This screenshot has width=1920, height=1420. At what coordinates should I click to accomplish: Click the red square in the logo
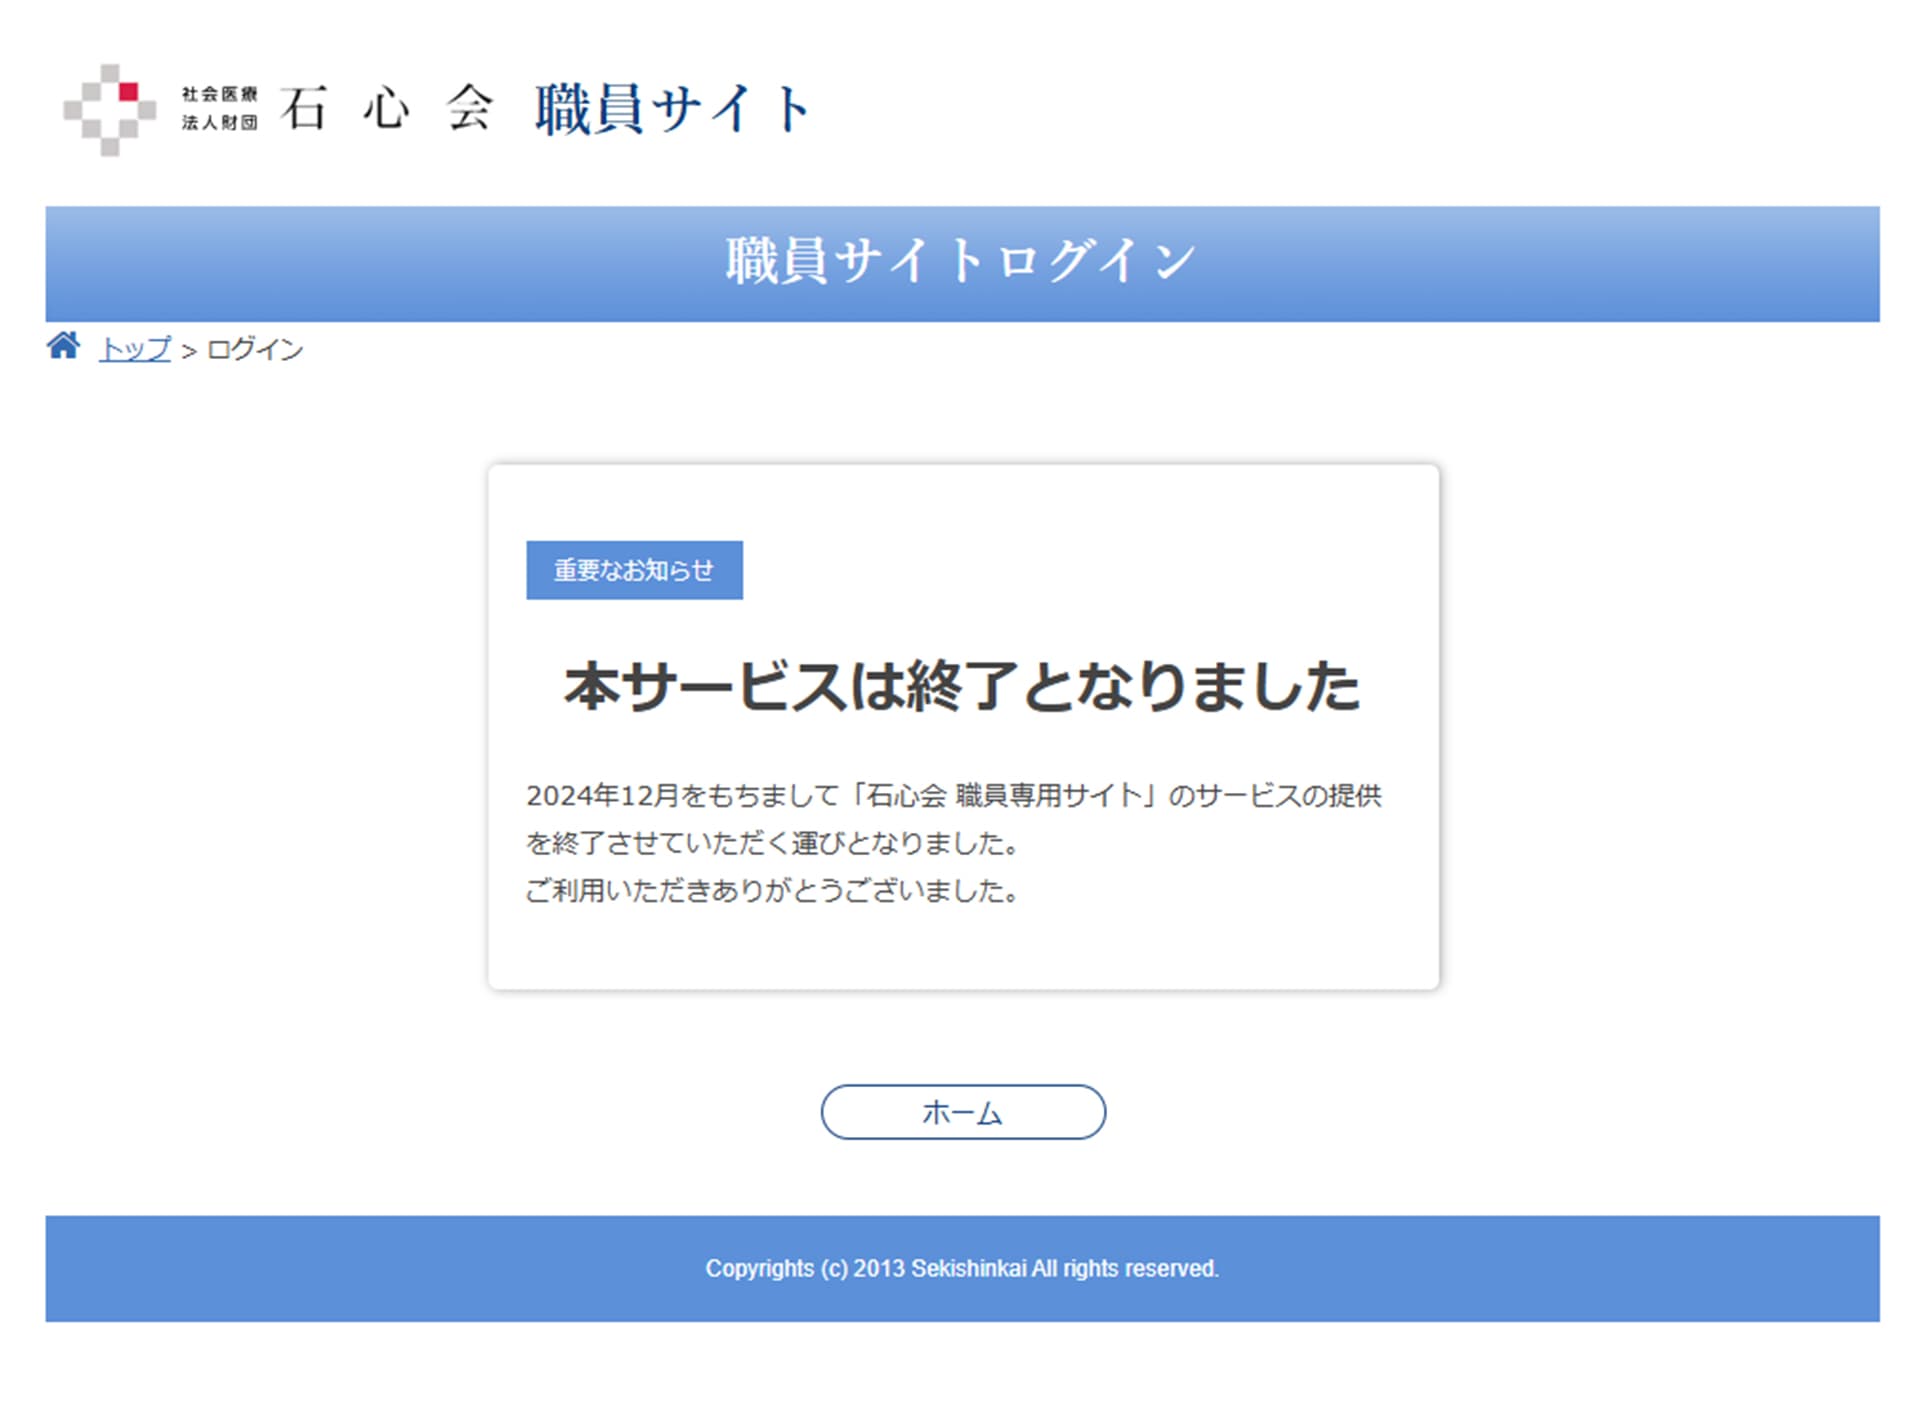click(x=129, y=92)
